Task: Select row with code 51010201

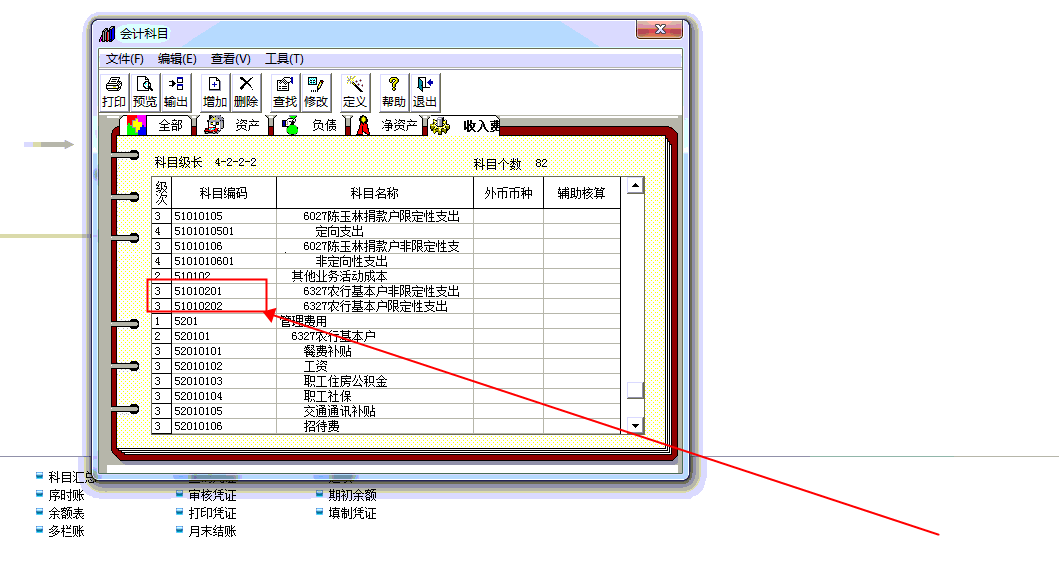Action: pos(386,291)
